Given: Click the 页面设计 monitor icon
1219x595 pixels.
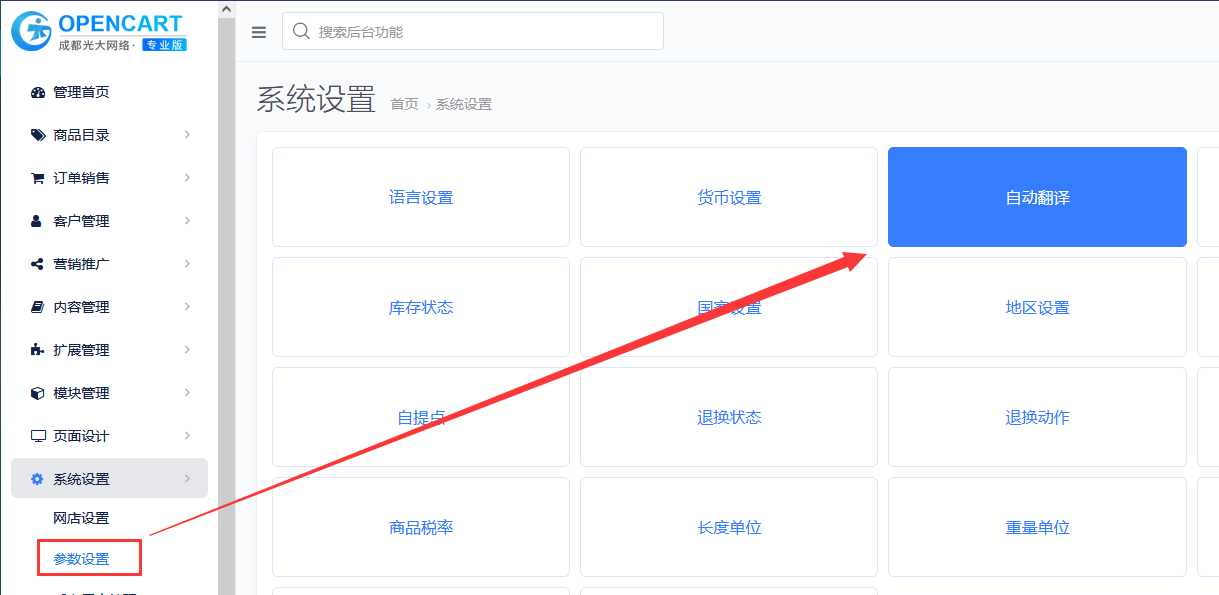Looking at the screenshot, I should [x=38, y=436].
